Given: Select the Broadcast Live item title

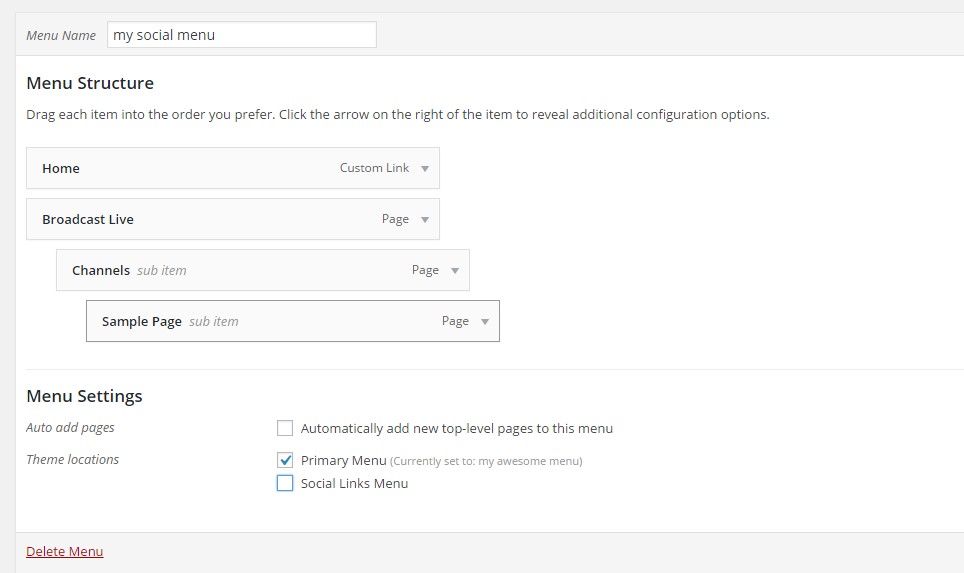Looking at the screenshot, I should coord(88,219).
